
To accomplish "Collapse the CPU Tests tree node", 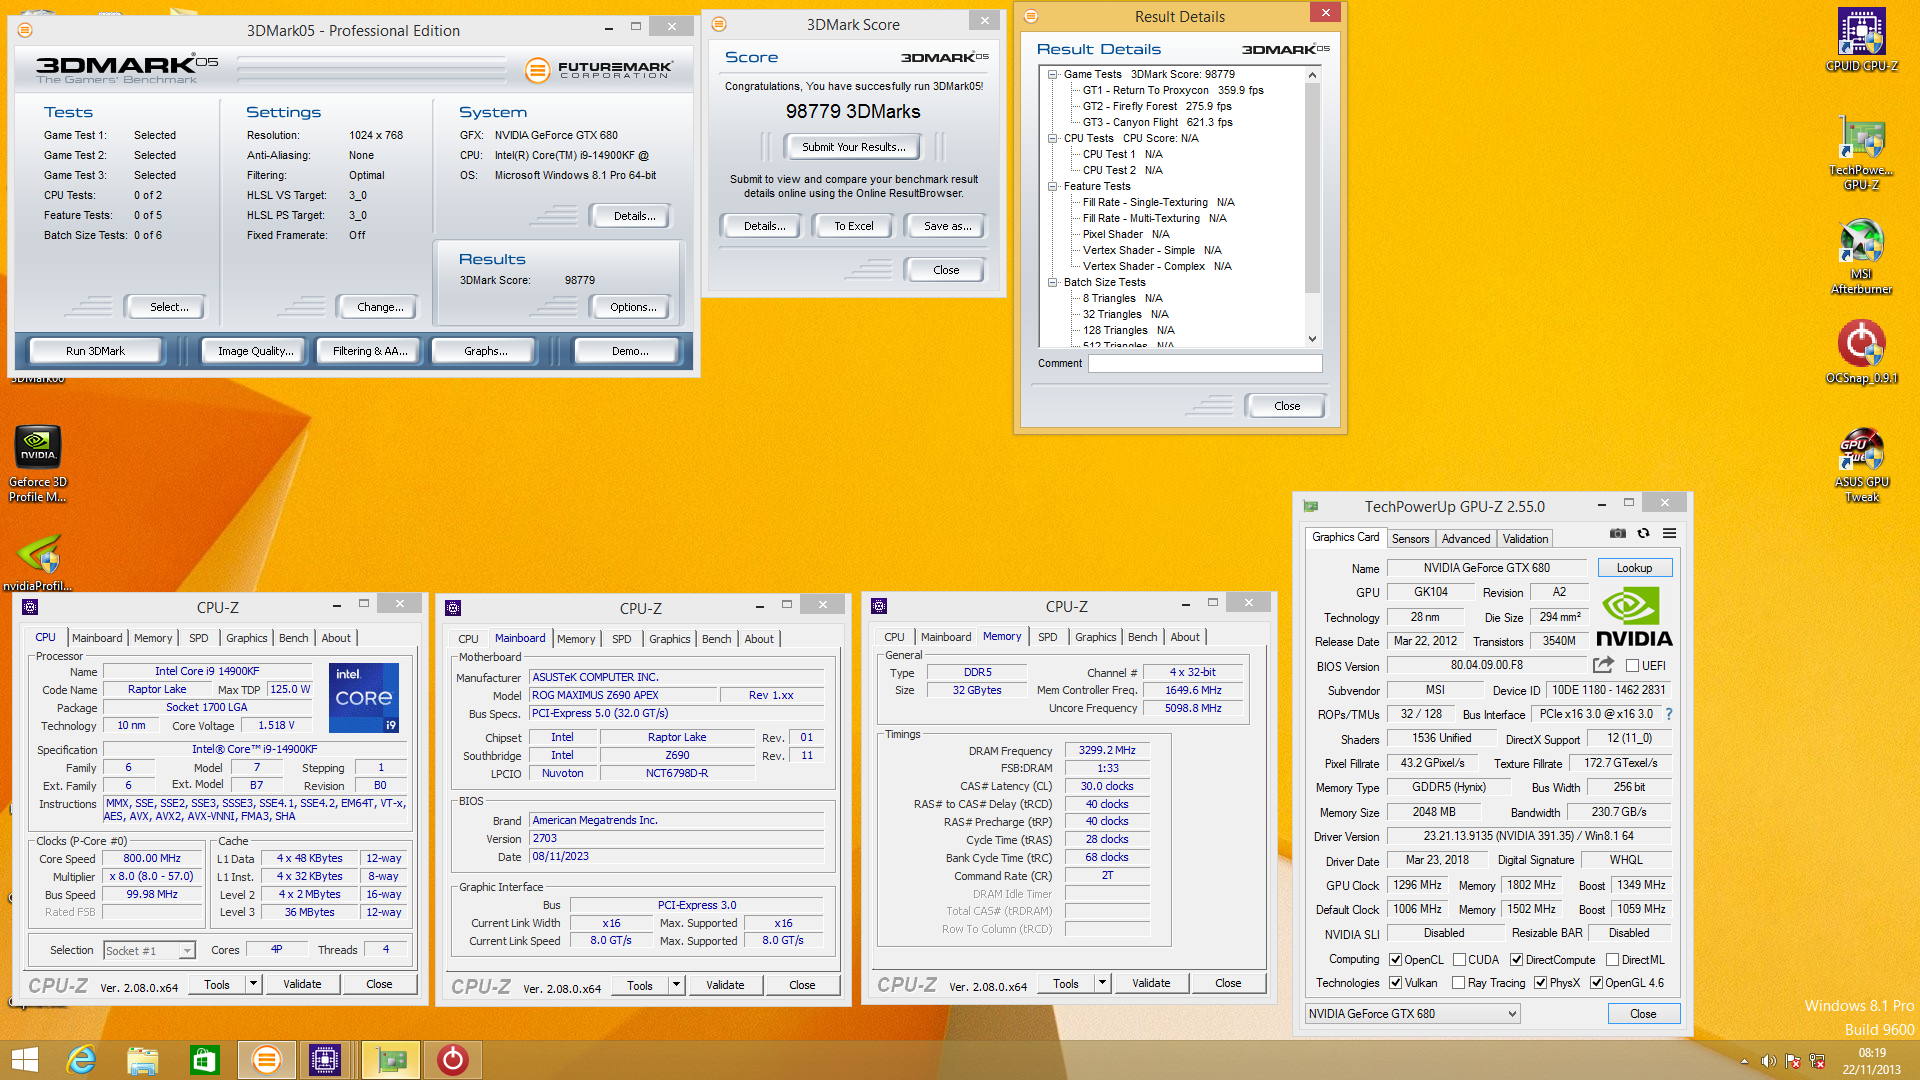I will coord(1053,138).
